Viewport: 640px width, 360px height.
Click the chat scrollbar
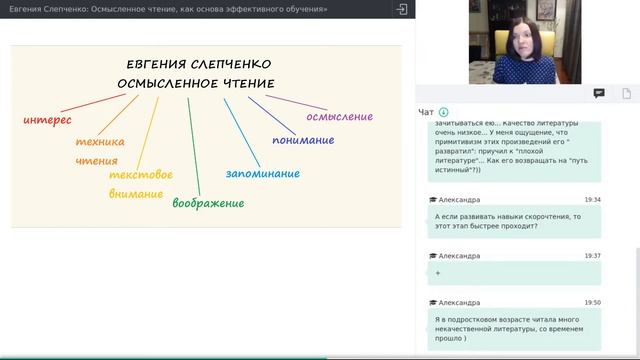638,302
